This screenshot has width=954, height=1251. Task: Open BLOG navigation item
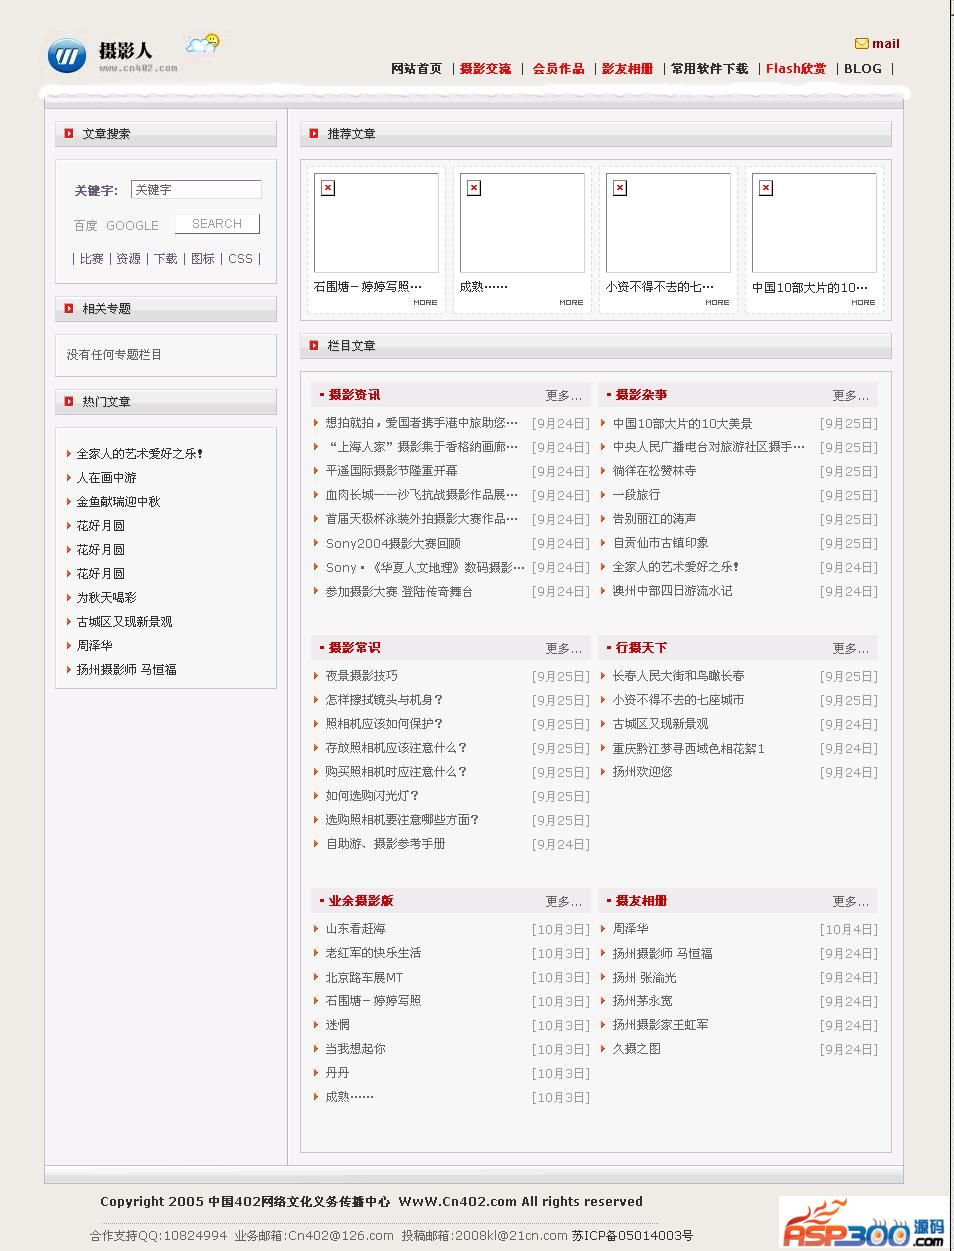(x=863, y=69)
